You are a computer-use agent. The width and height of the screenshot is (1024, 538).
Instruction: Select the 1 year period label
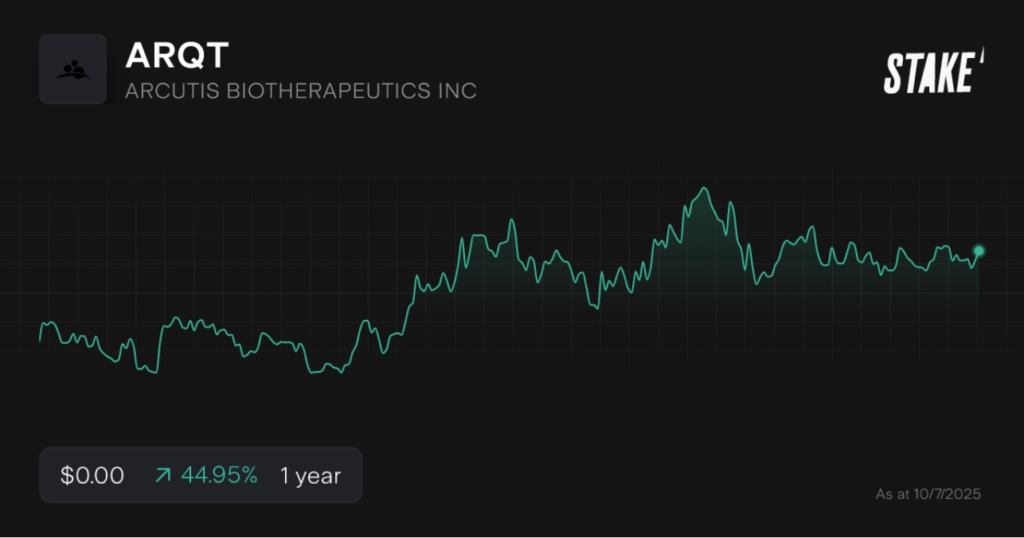[x=310, y=476]
